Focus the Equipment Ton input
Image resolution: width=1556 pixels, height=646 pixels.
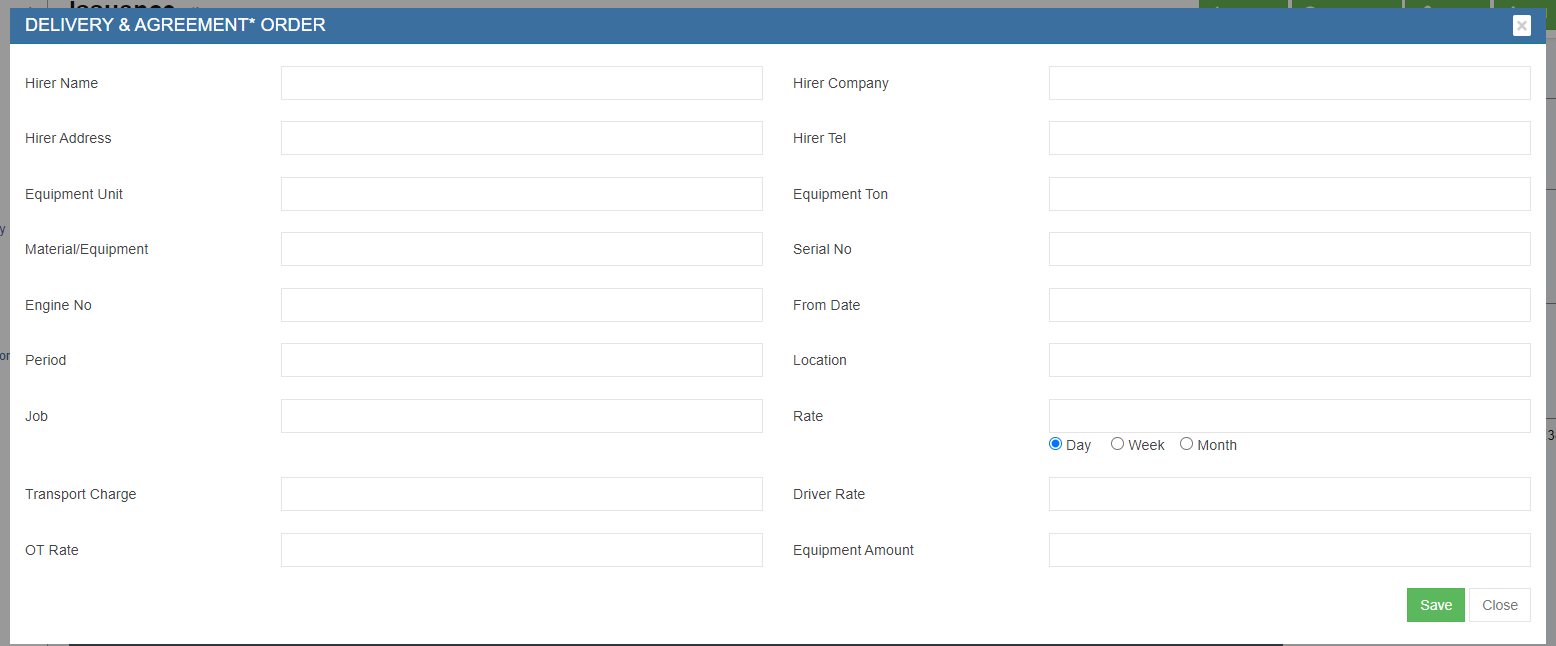[1289, 194]
